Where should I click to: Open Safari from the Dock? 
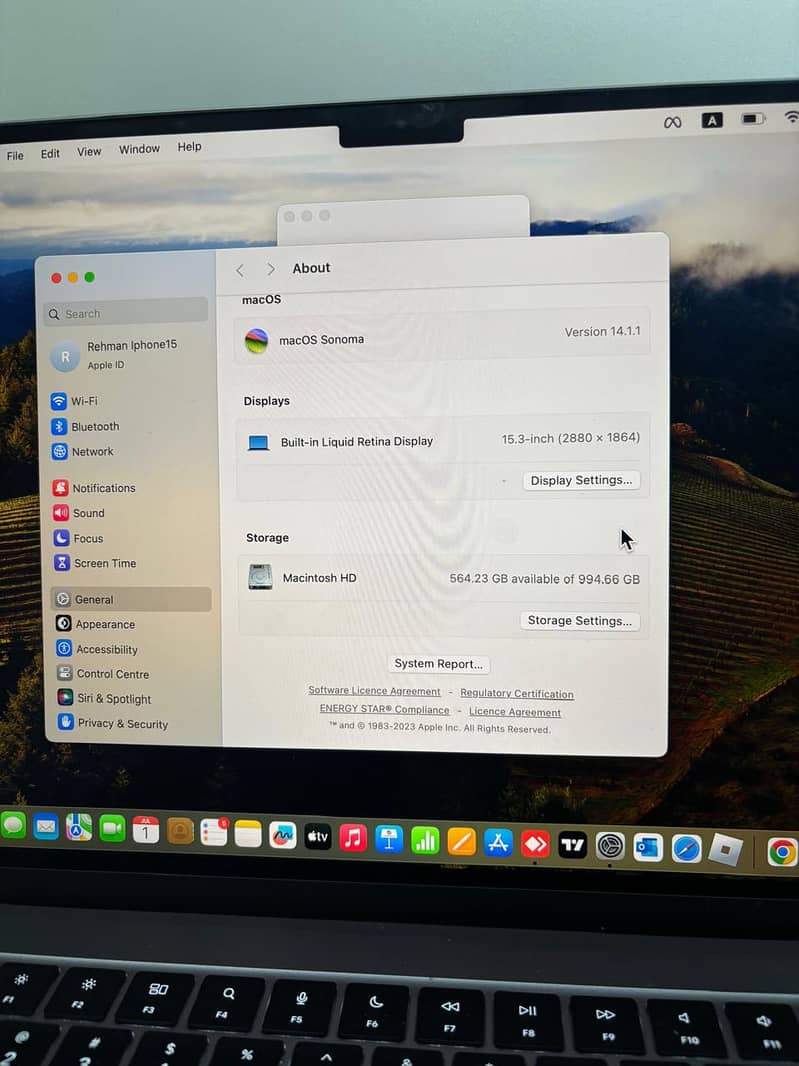coord(686,849)
